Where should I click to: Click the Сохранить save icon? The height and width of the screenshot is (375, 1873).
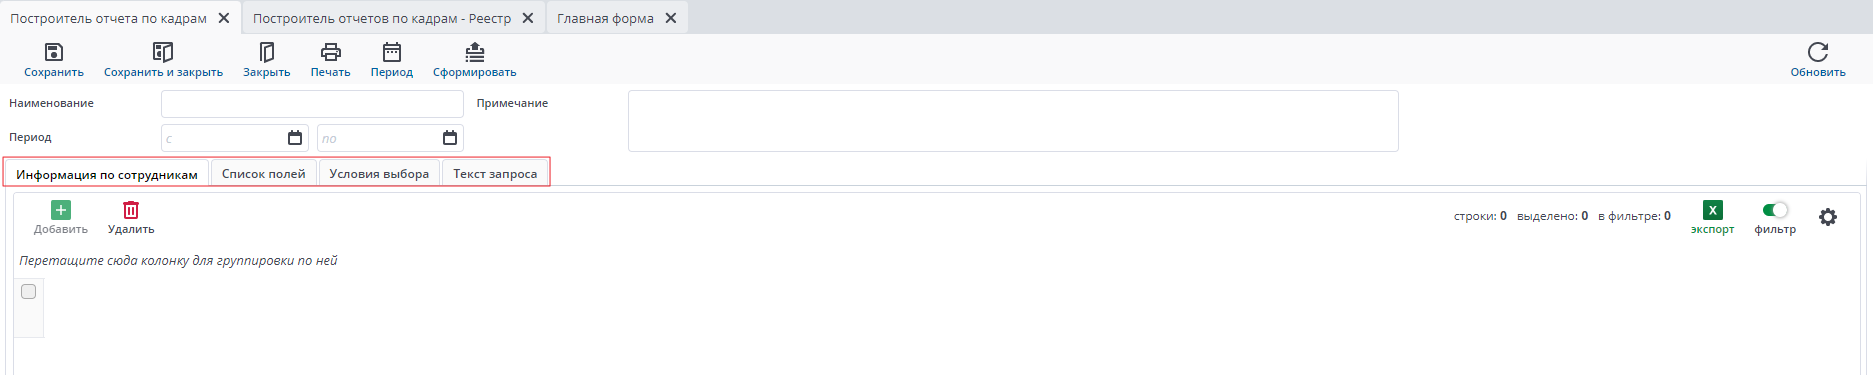(x=54, y=52)
